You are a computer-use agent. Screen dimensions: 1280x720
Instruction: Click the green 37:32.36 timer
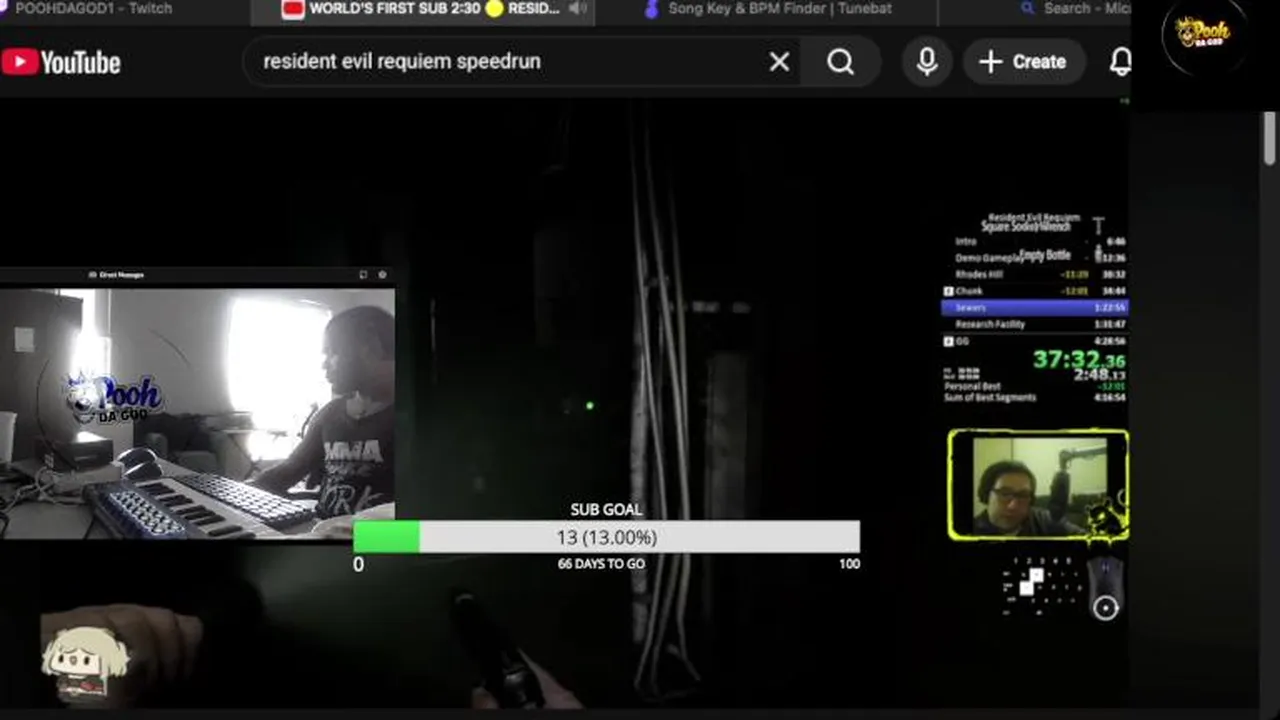(x=1079, y=359)
